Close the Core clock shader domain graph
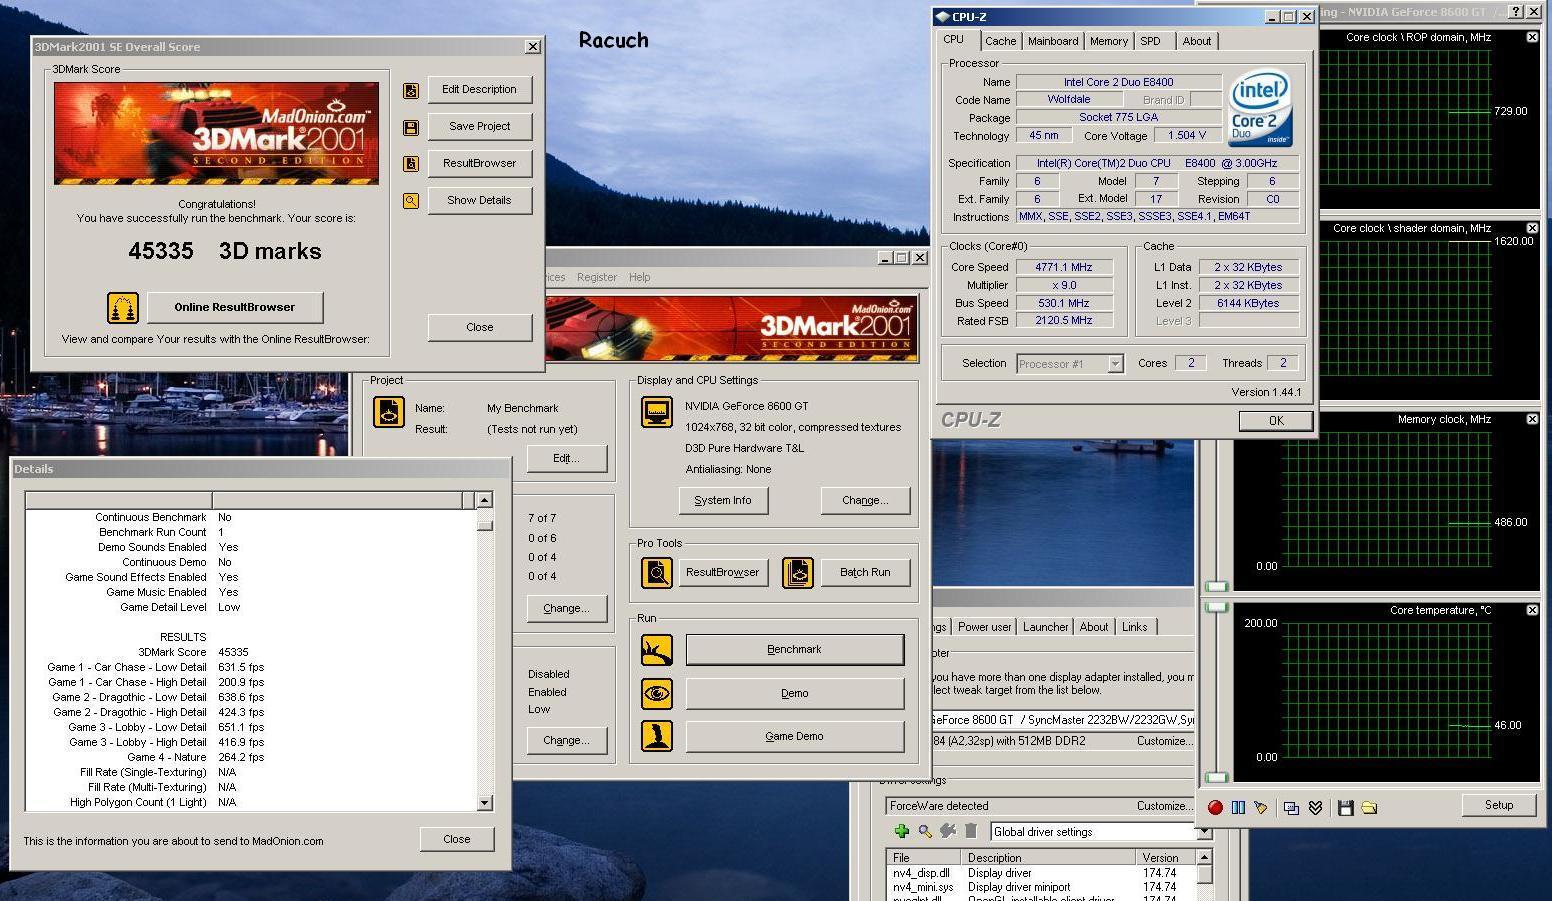The width and height of the screenshot is (1552, 901). pyautogui.click(x=1532, y=228)
